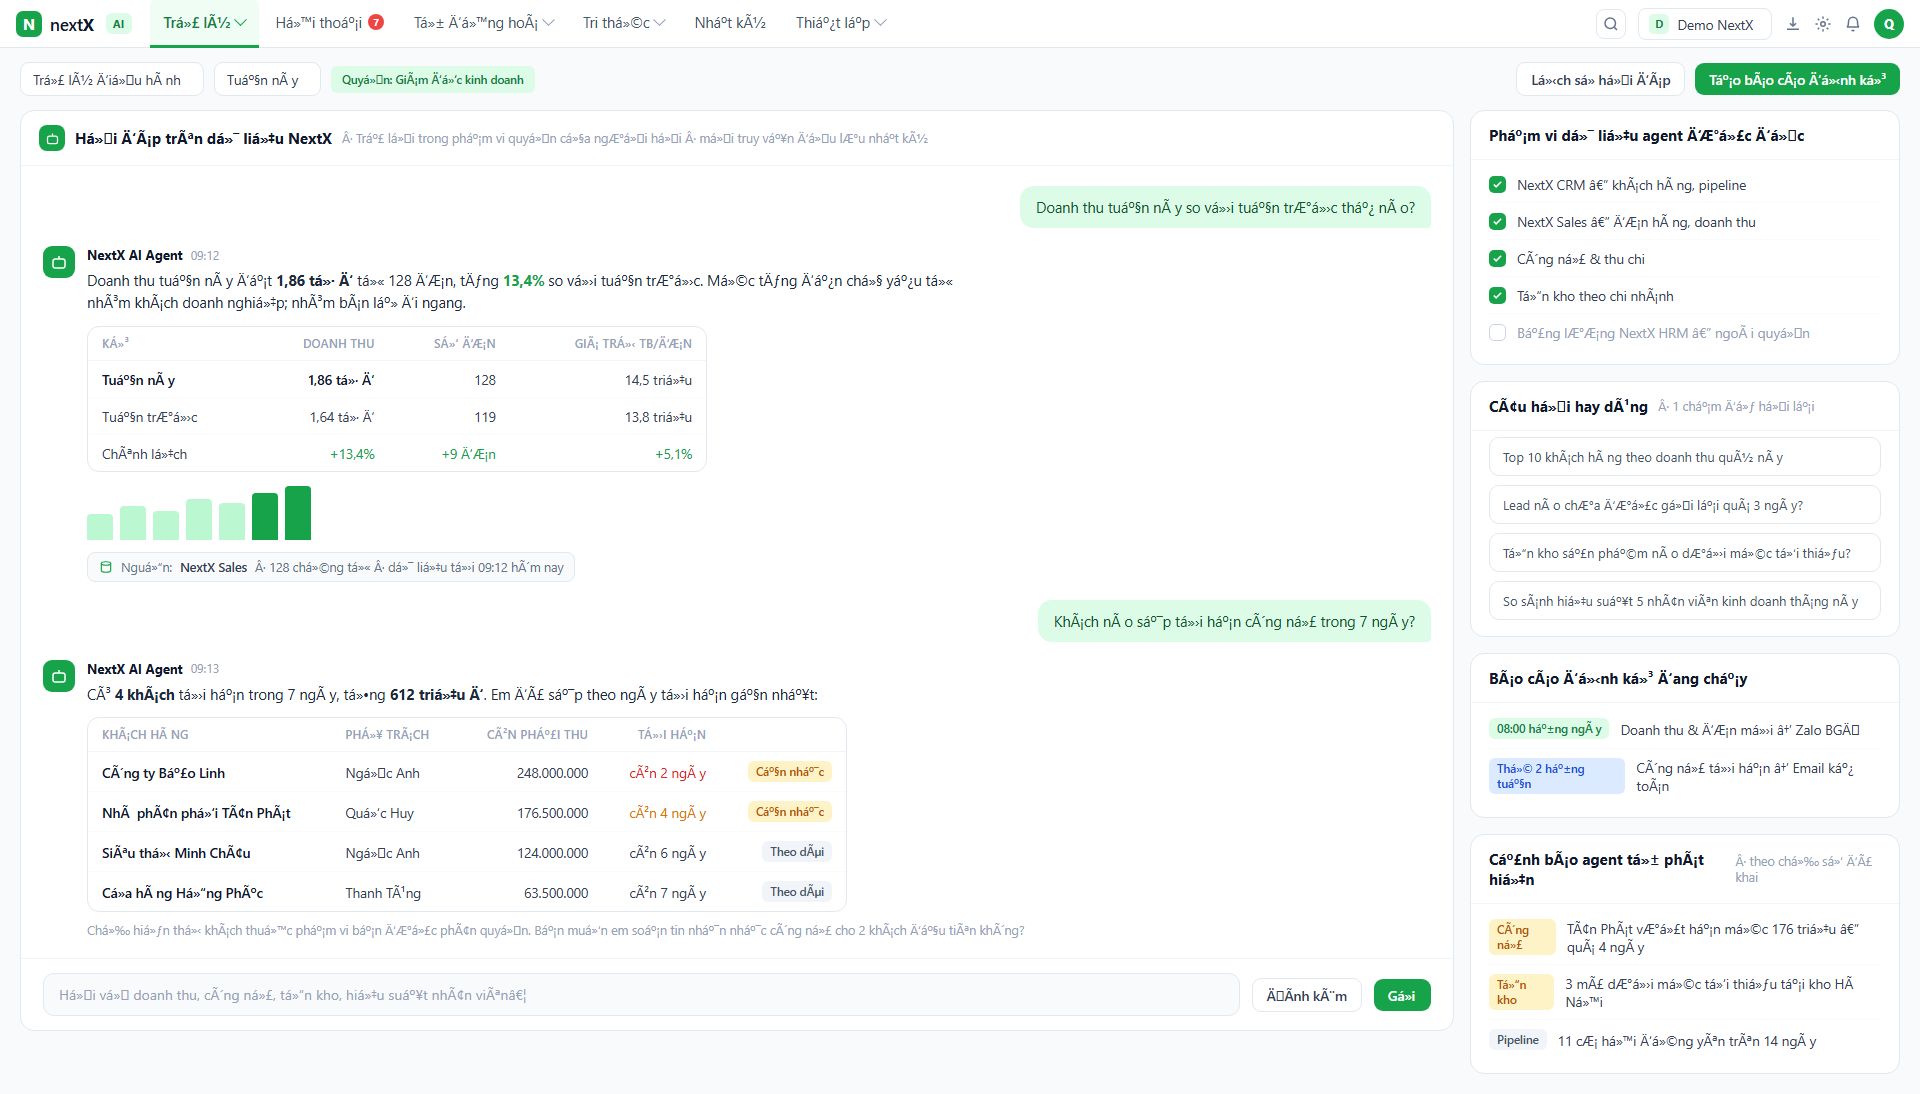Click the second user question bubble
1920x1094 pixels.
[1234, 621]
